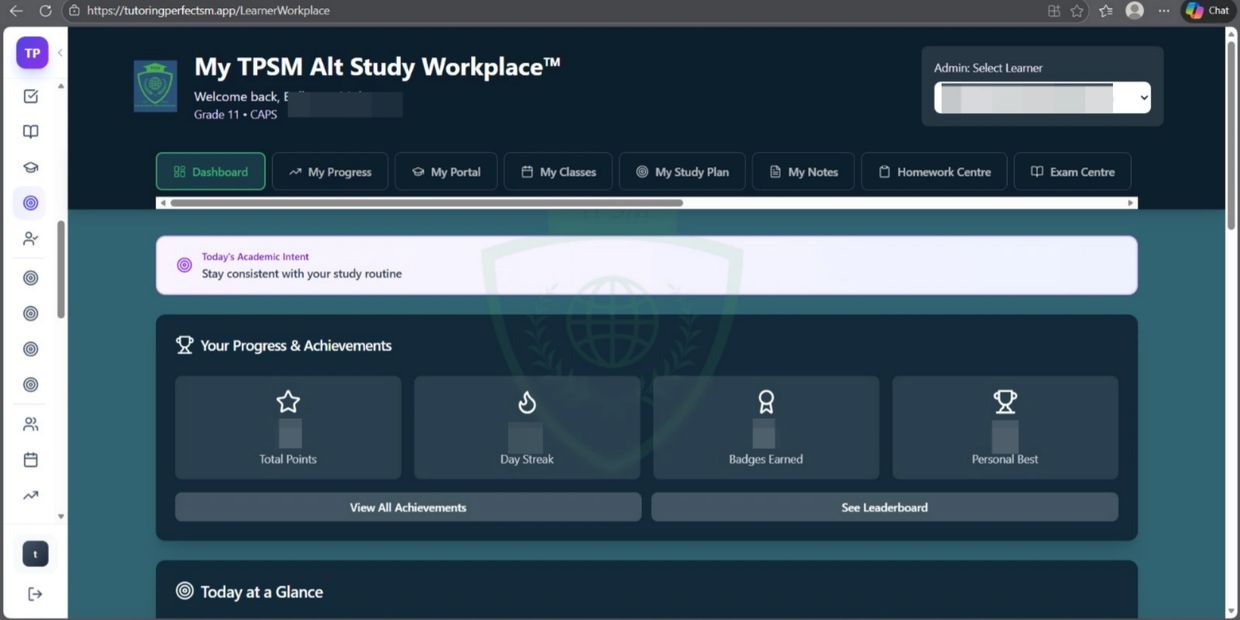Click the logout icon at sidebar bottom
The width and height of the screenshot is (1240, 620).
(x=35, y=594)
